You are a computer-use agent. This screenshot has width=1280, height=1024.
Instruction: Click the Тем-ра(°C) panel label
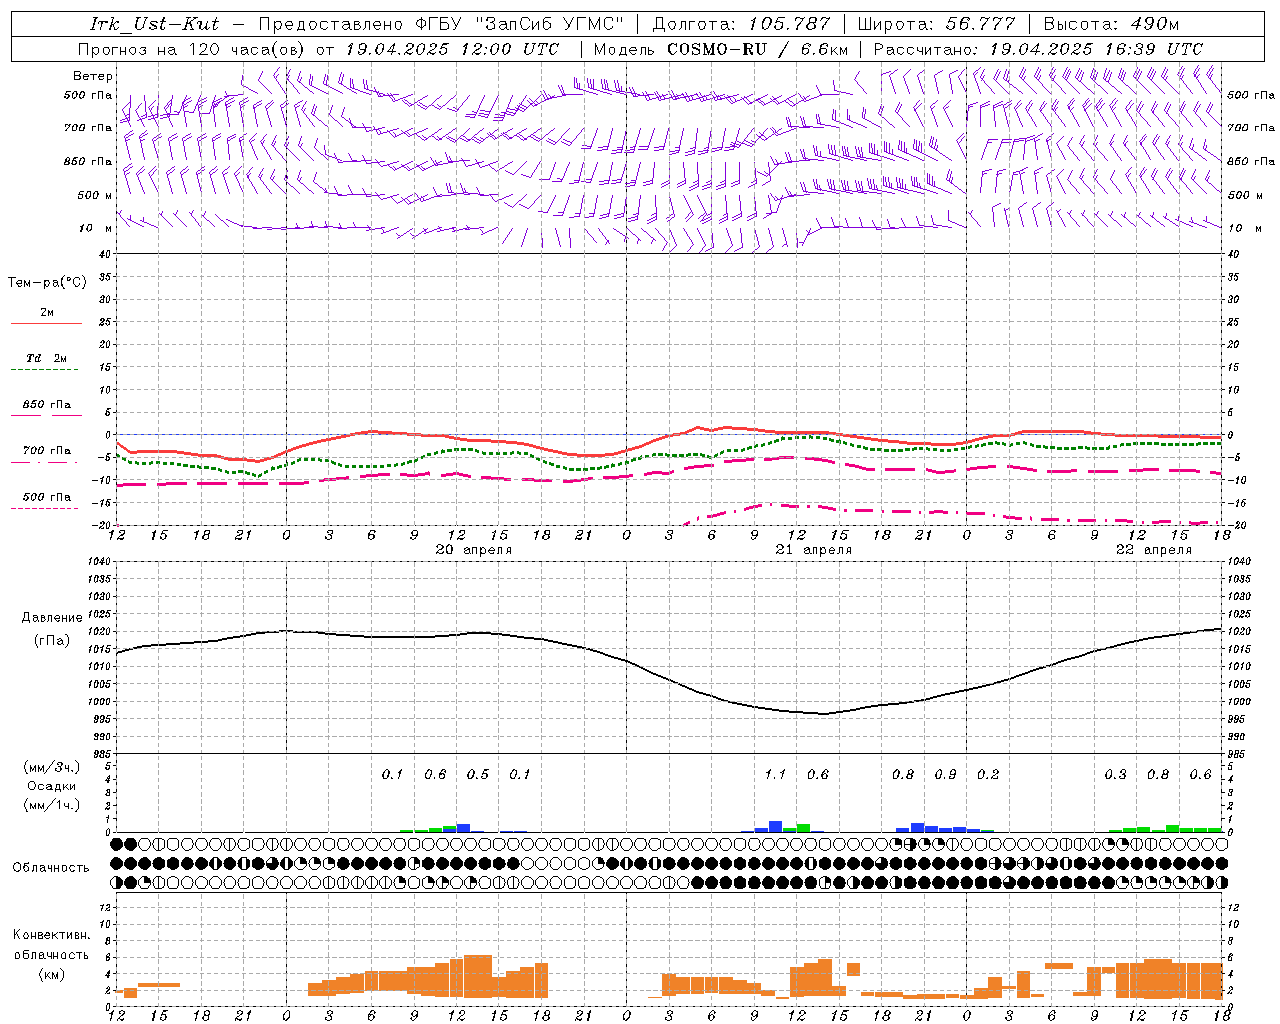click(x=47, y=283)
